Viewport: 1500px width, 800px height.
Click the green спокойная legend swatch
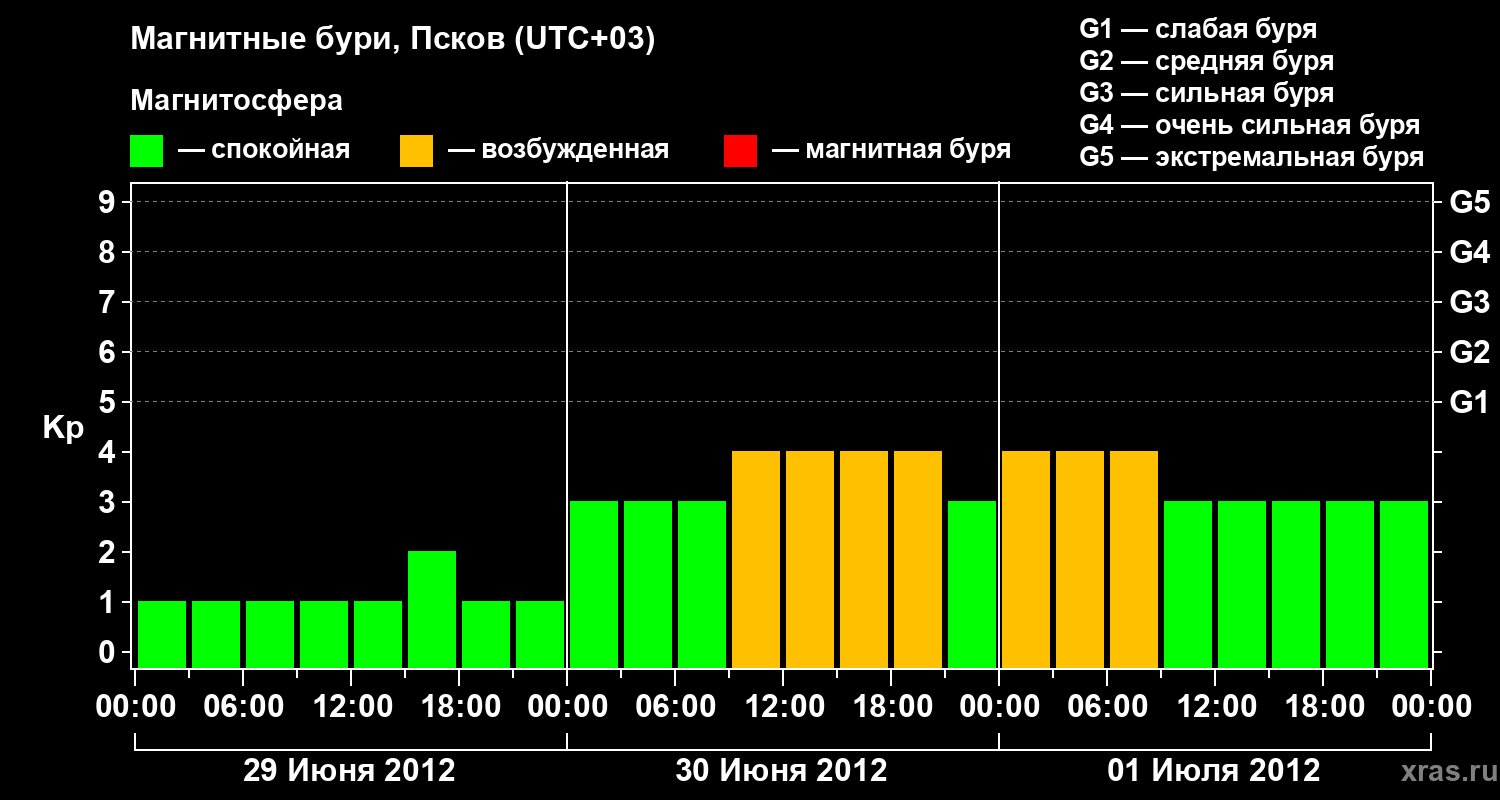click(146, 151)
